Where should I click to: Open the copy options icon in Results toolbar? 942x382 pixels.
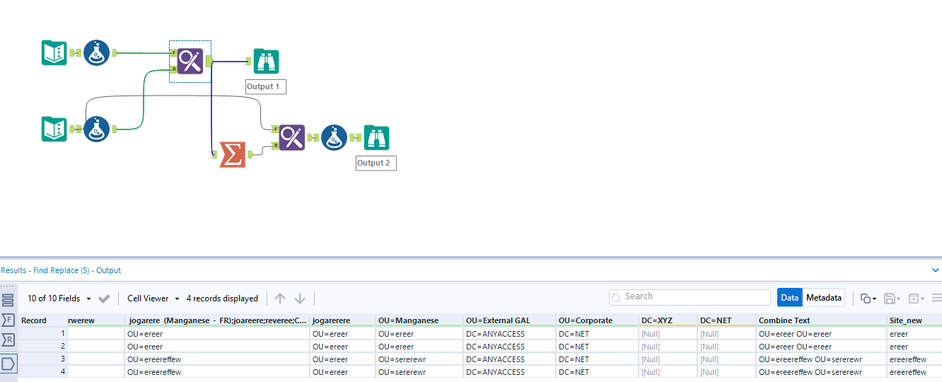[x=868, y=298]
